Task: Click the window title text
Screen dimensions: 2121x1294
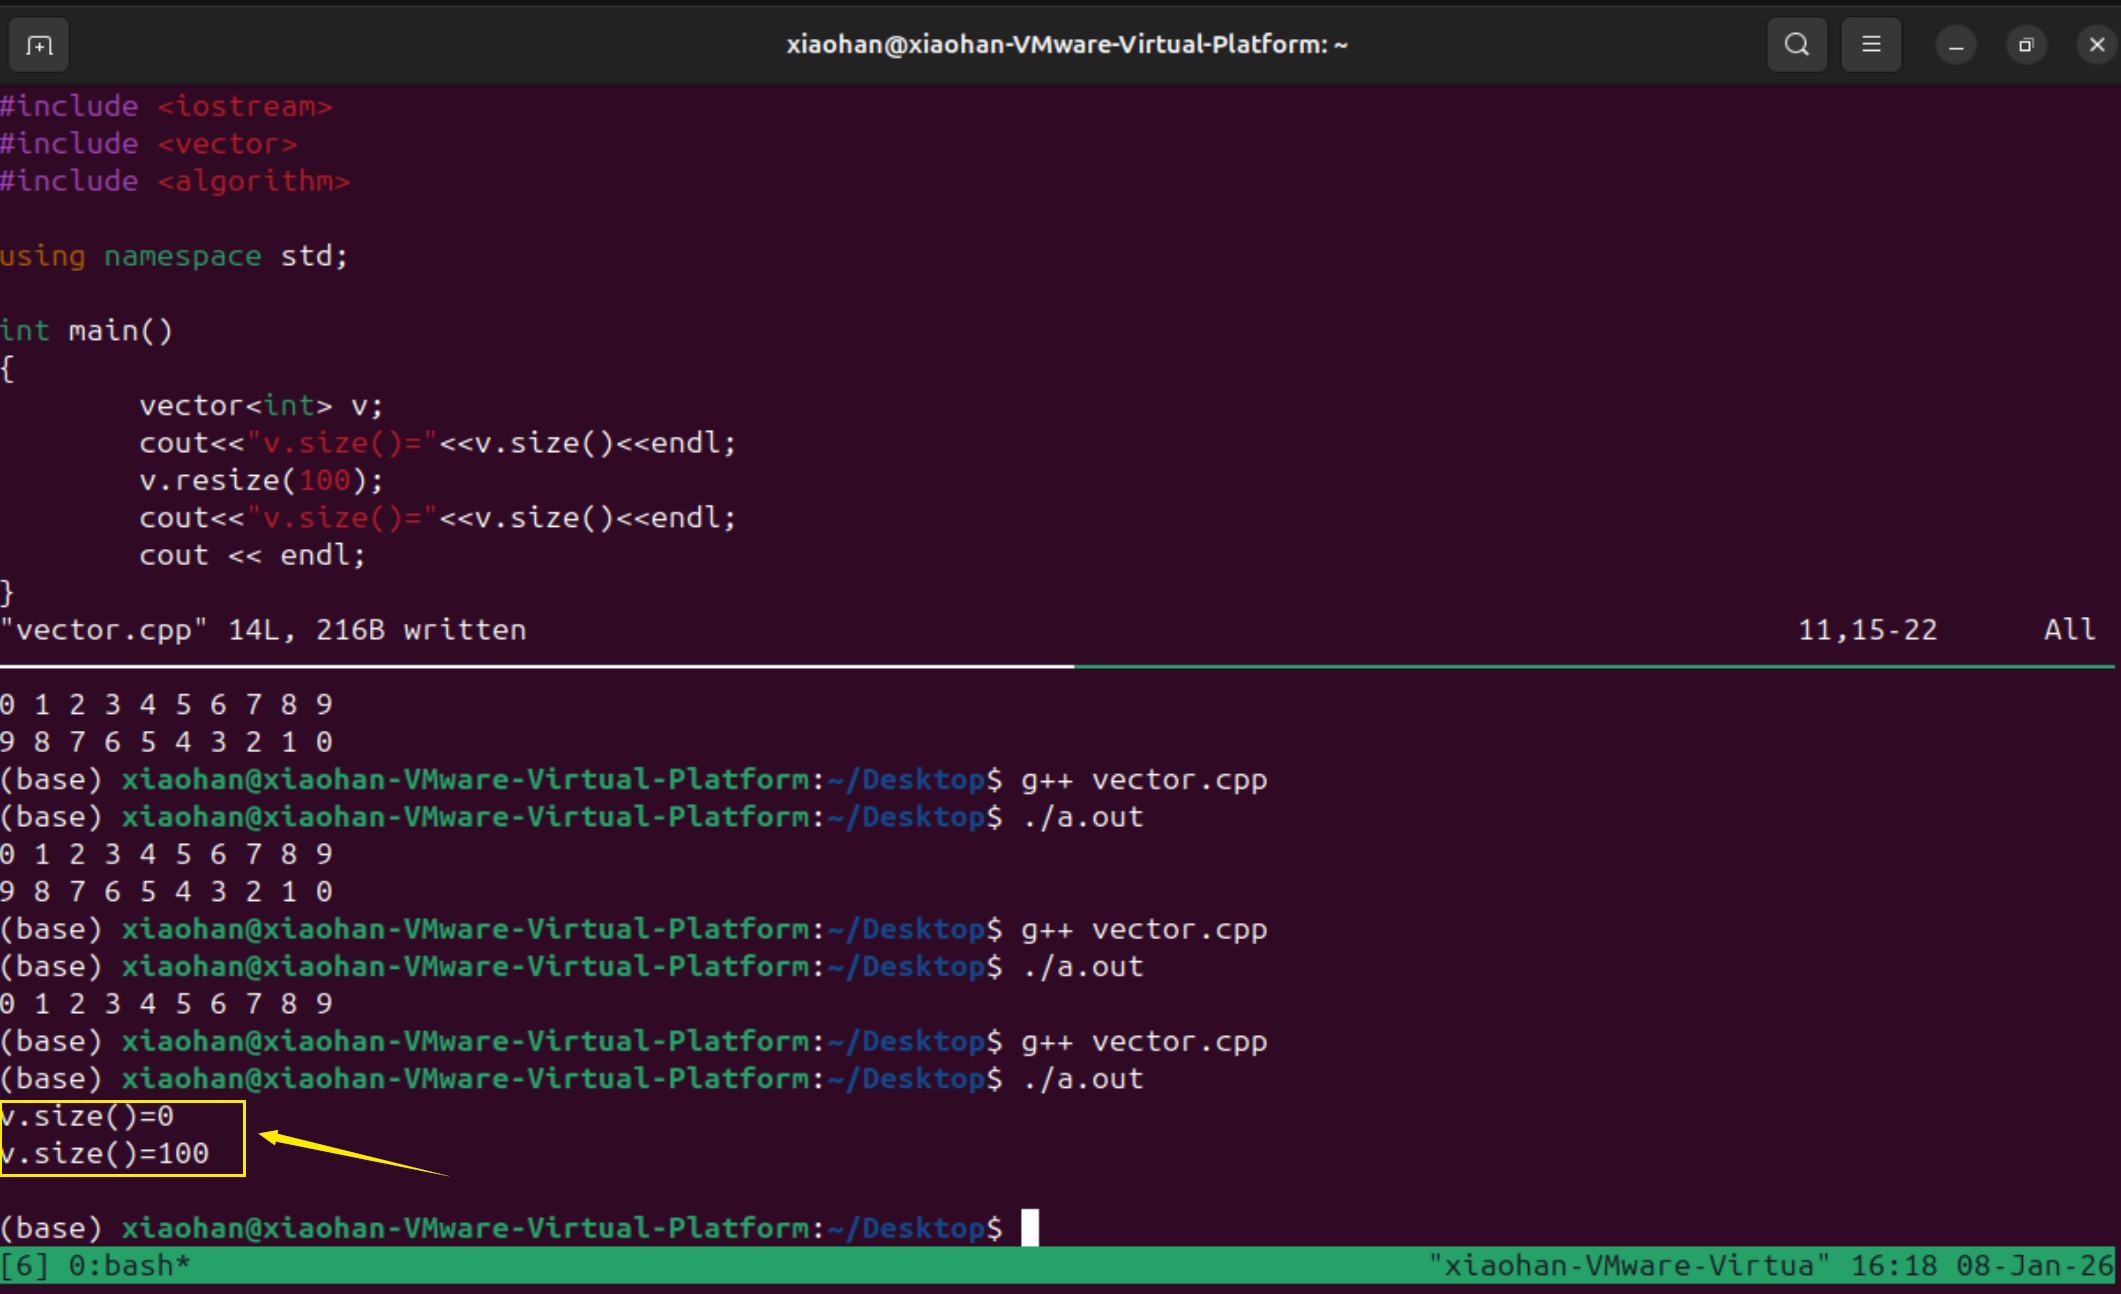Action: click(1066, 45)
